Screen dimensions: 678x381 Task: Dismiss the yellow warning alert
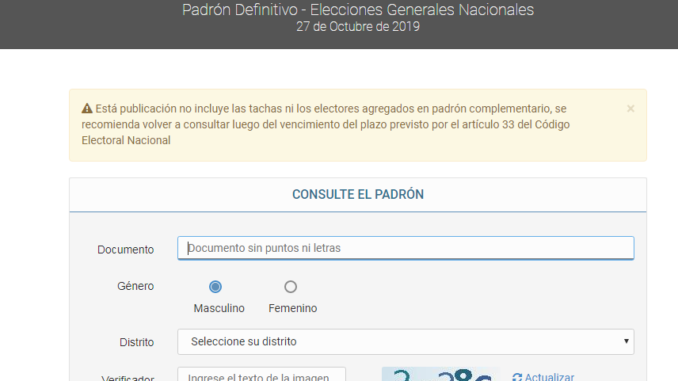tap(630, 109)
